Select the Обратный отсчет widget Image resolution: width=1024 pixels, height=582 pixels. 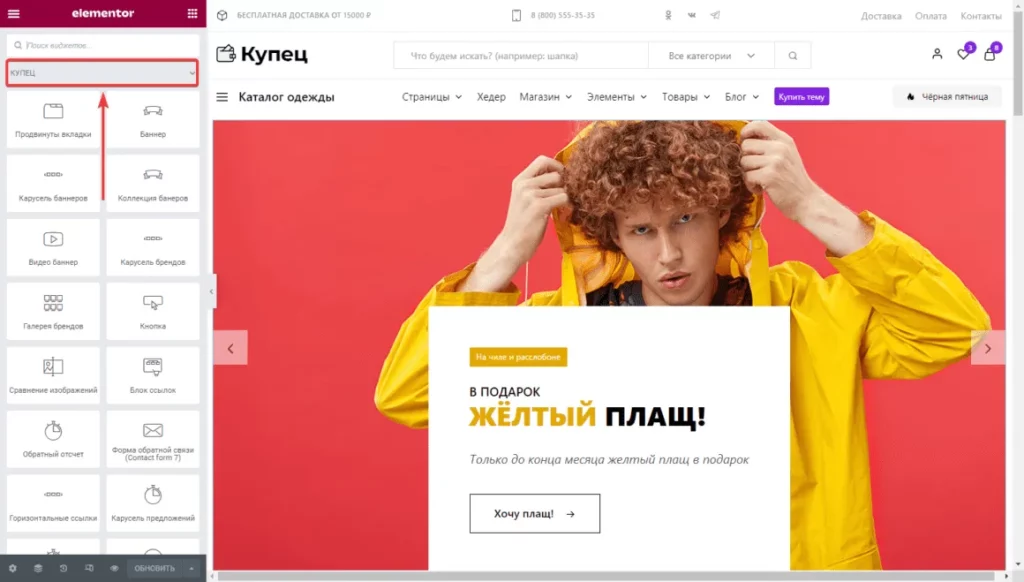[53, 439]
